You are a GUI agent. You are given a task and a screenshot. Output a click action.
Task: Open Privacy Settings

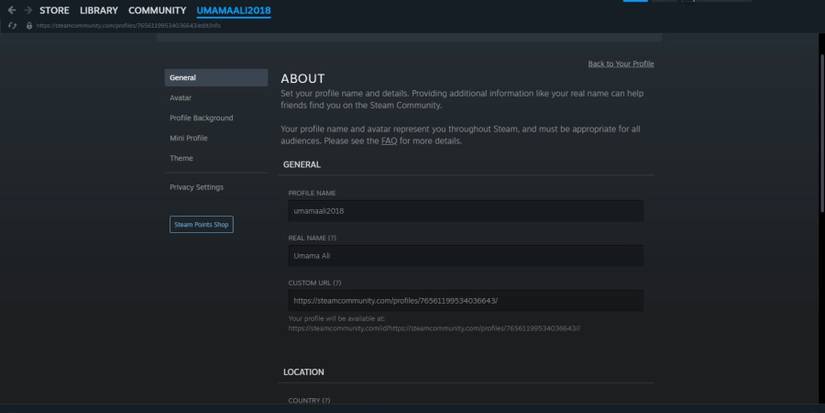196,187
